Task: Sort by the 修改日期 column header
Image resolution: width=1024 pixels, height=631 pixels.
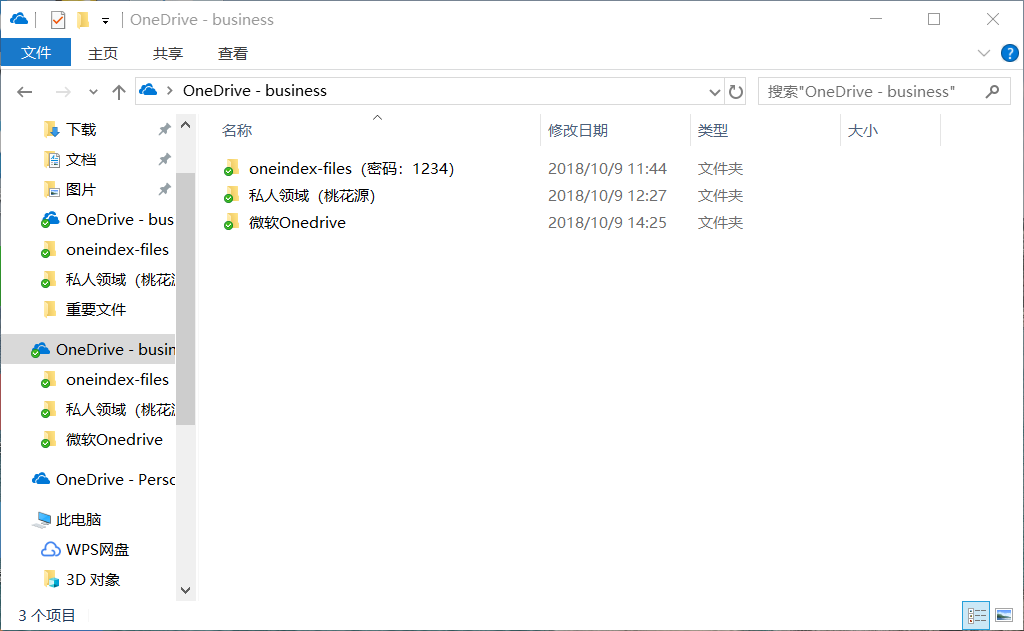Action: click(578, 131)
